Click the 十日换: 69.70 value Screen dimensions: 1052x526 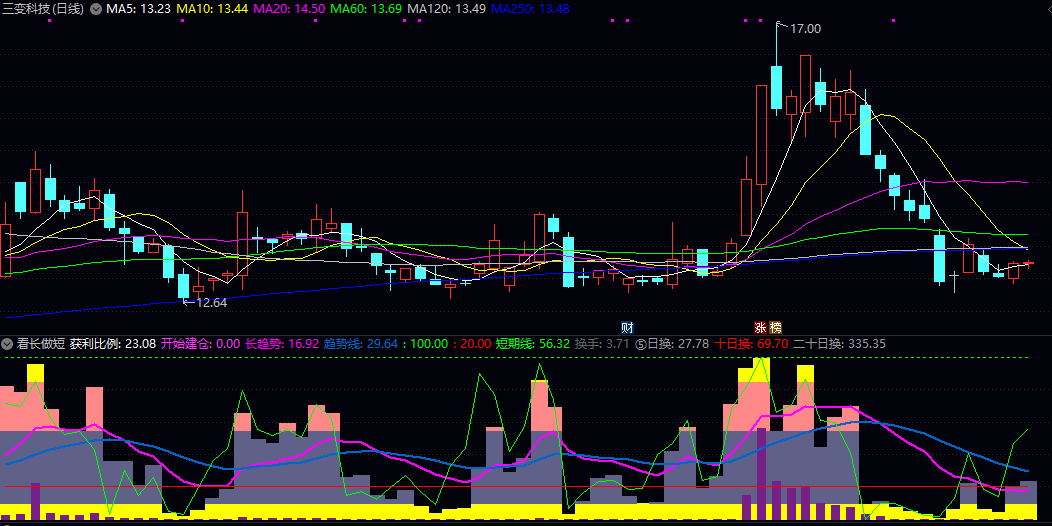point(751,344)
